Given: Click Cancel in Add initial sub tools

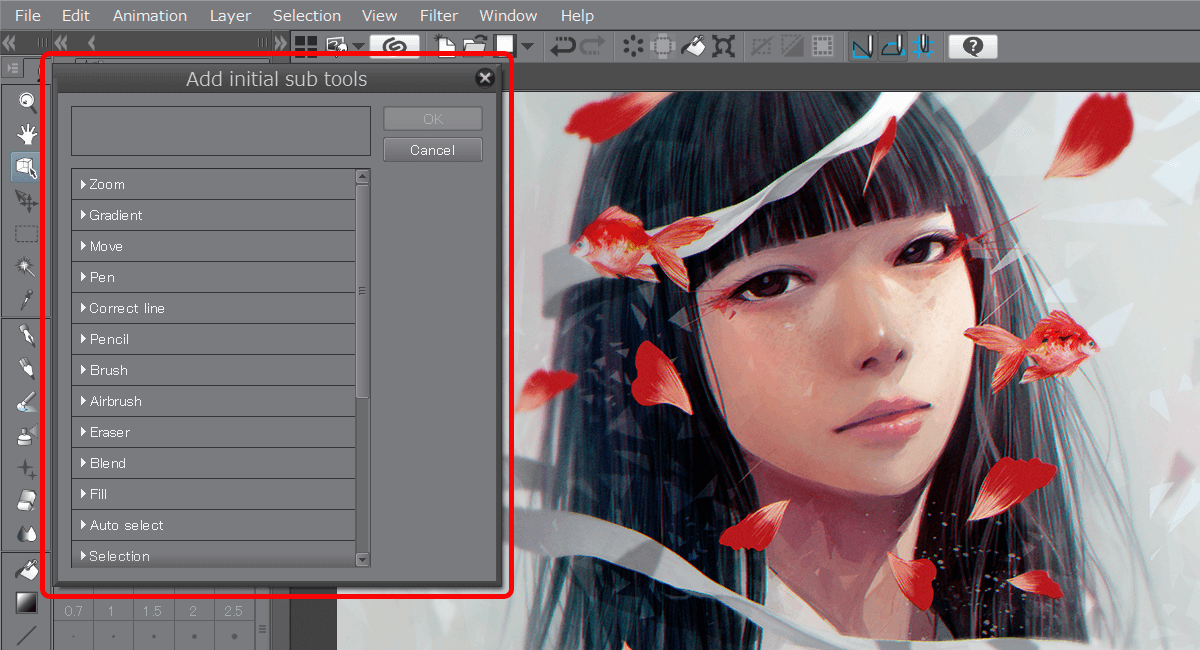Looking at the screenshot, I should pos(433,150).
